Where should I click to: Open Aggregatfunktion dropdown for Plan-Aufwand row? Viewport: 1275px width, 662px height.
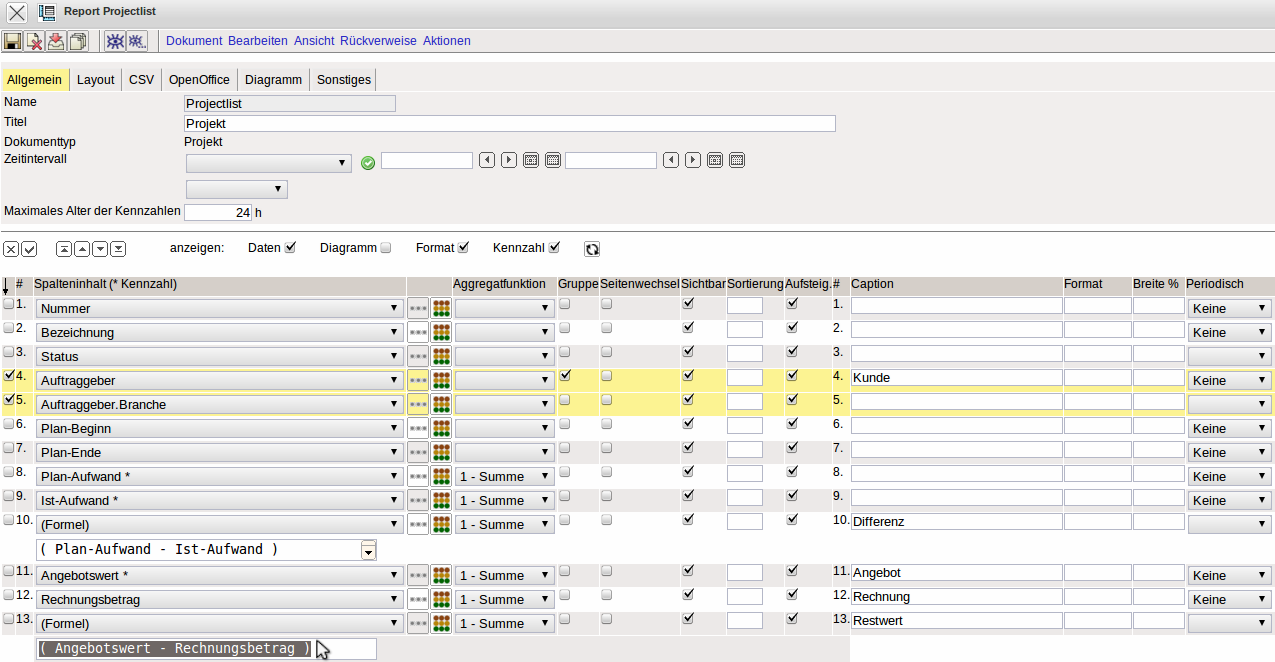[x=504, y=477]
